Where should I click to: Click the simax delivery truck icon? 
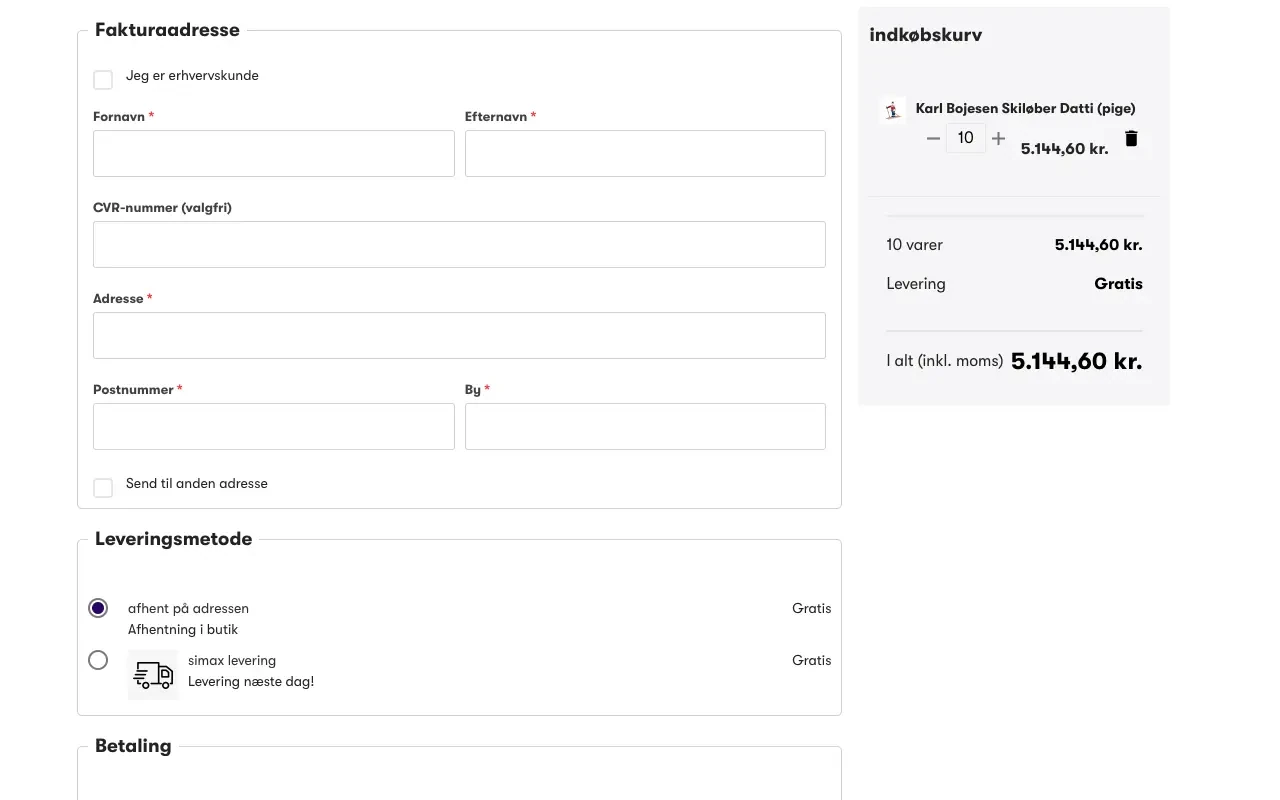153,675
